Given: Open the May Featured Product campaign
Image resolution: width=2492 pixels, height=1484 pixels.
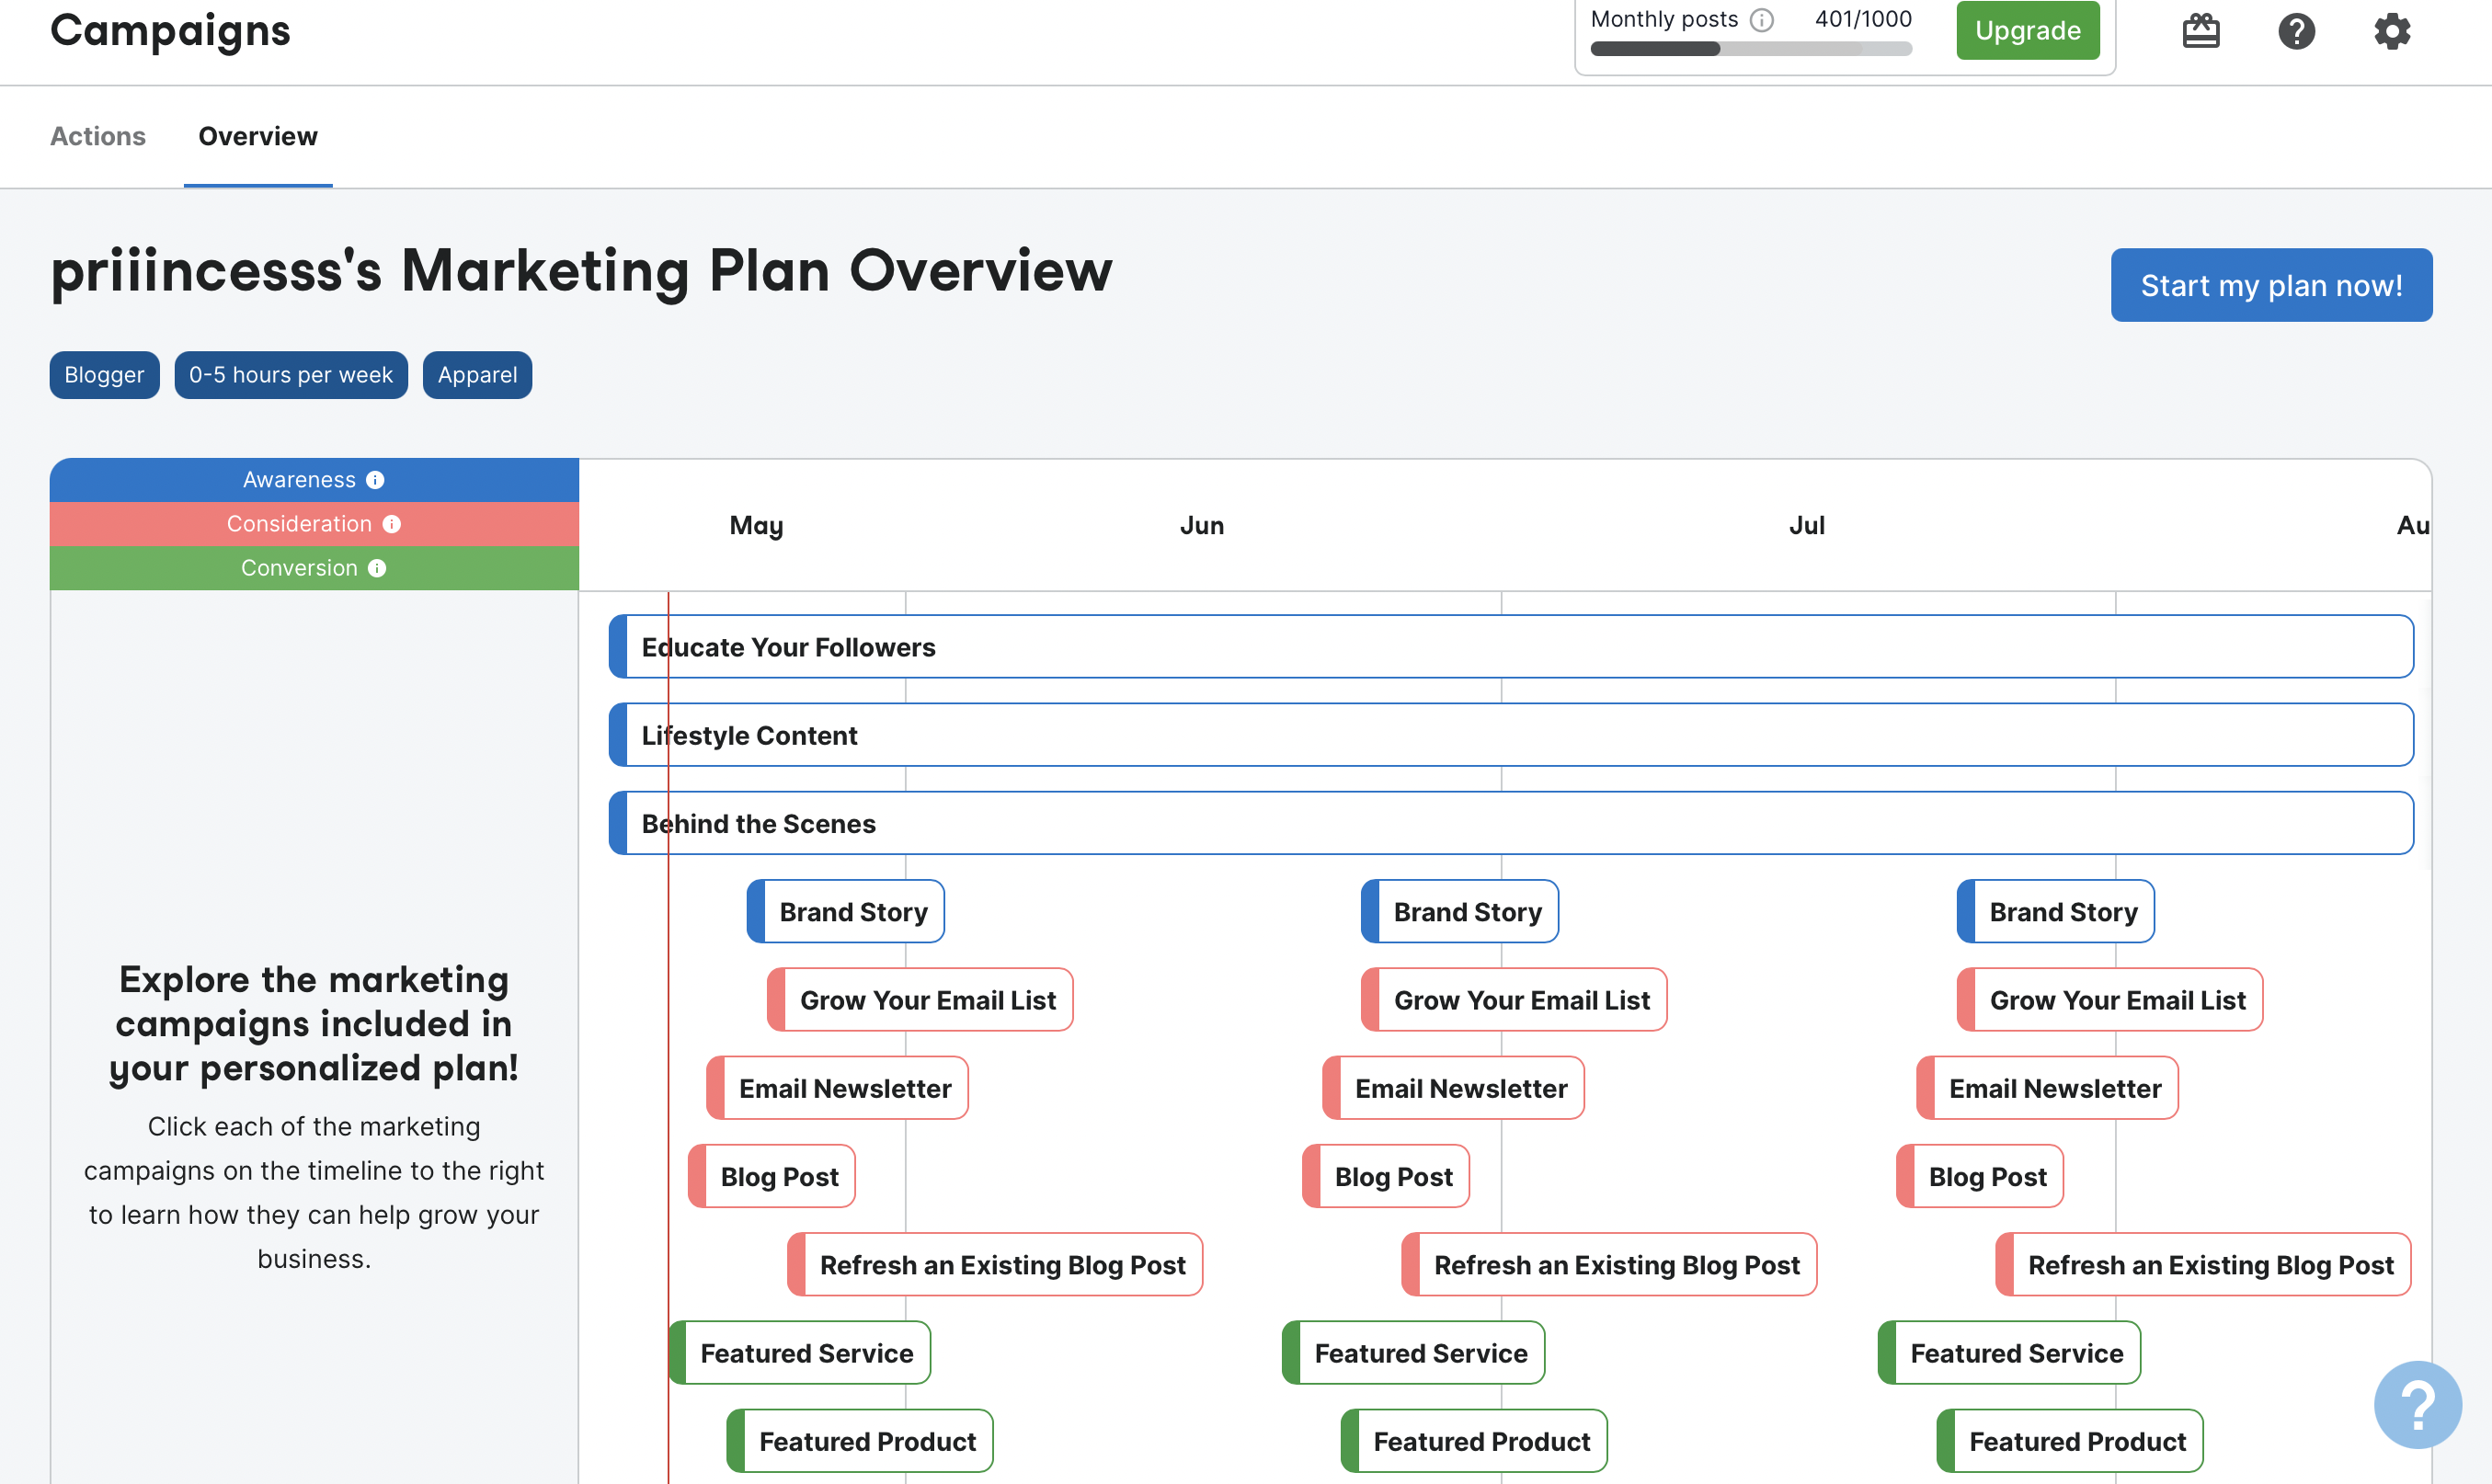Looking at the screenshot, I should pyautogui.click(x=860, y=1441).
